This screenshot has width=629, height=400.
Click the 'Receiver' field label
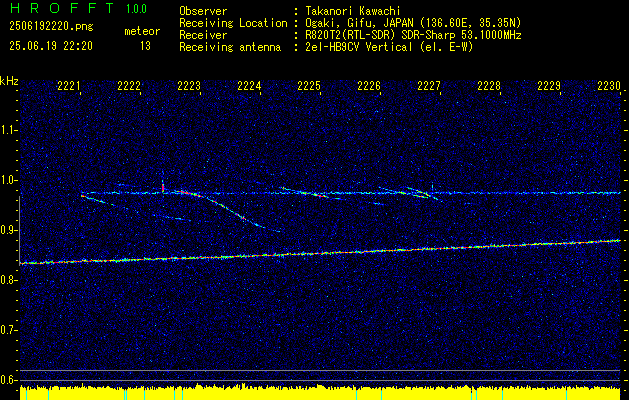coord(203,35)
